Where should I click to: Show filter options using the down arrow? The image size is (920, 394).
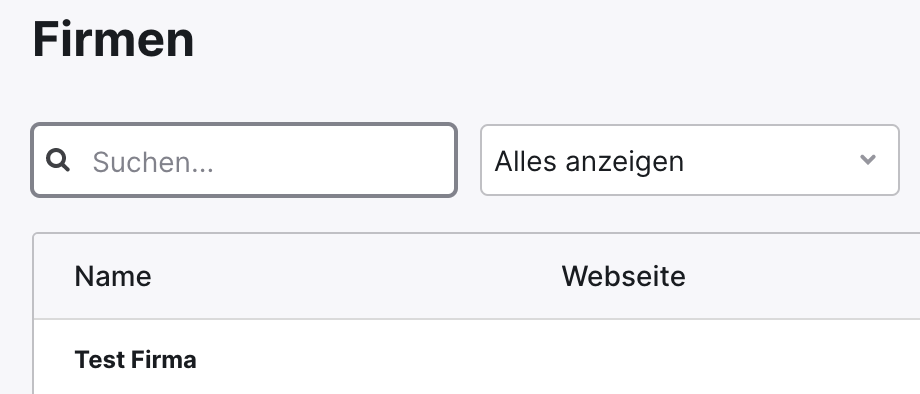867,159
